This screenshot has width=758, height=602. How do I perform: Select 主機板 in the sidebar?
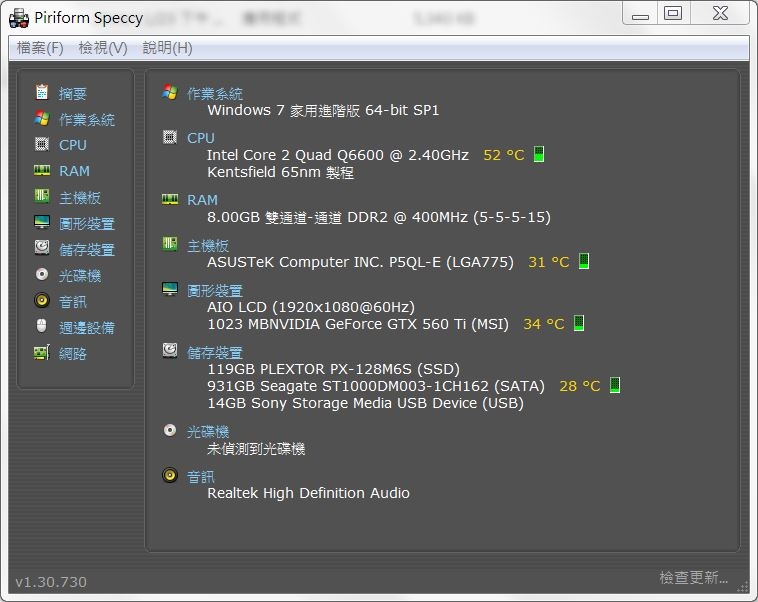coord(80,197)
